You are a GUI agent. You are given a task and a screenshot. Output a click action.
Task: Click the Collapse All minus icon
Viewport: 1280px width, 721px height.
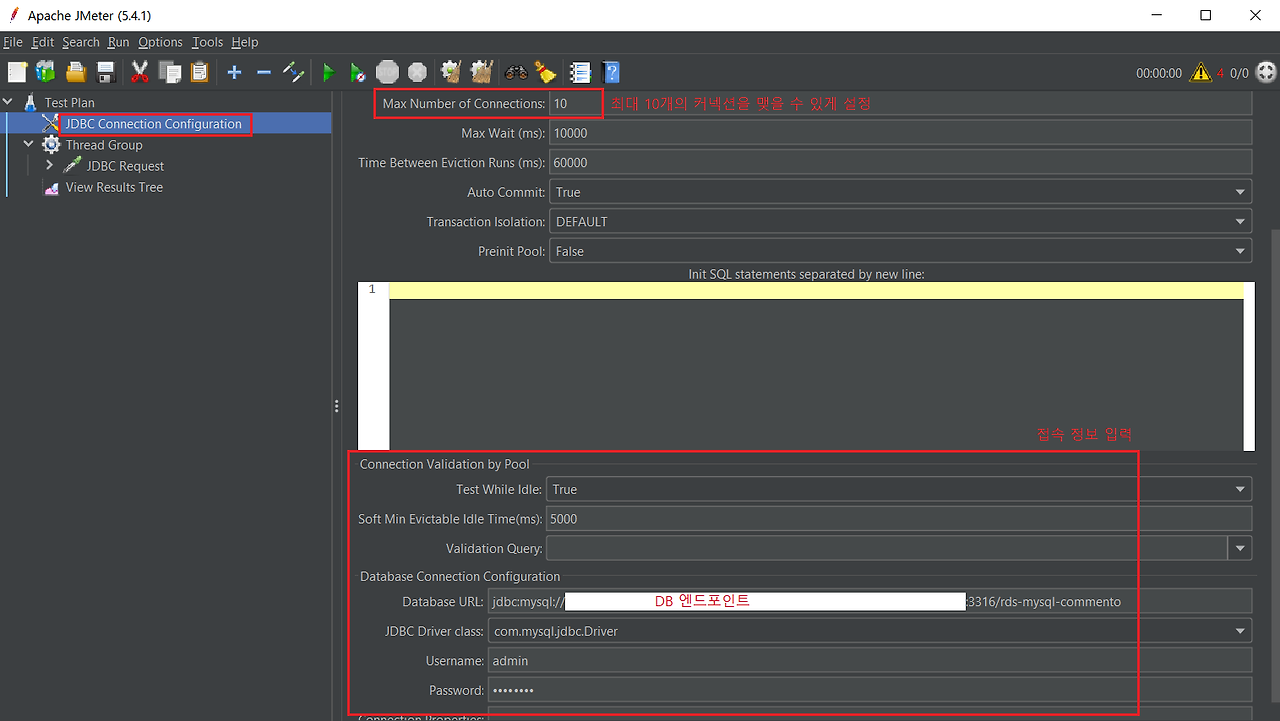[x=264, y=72]
